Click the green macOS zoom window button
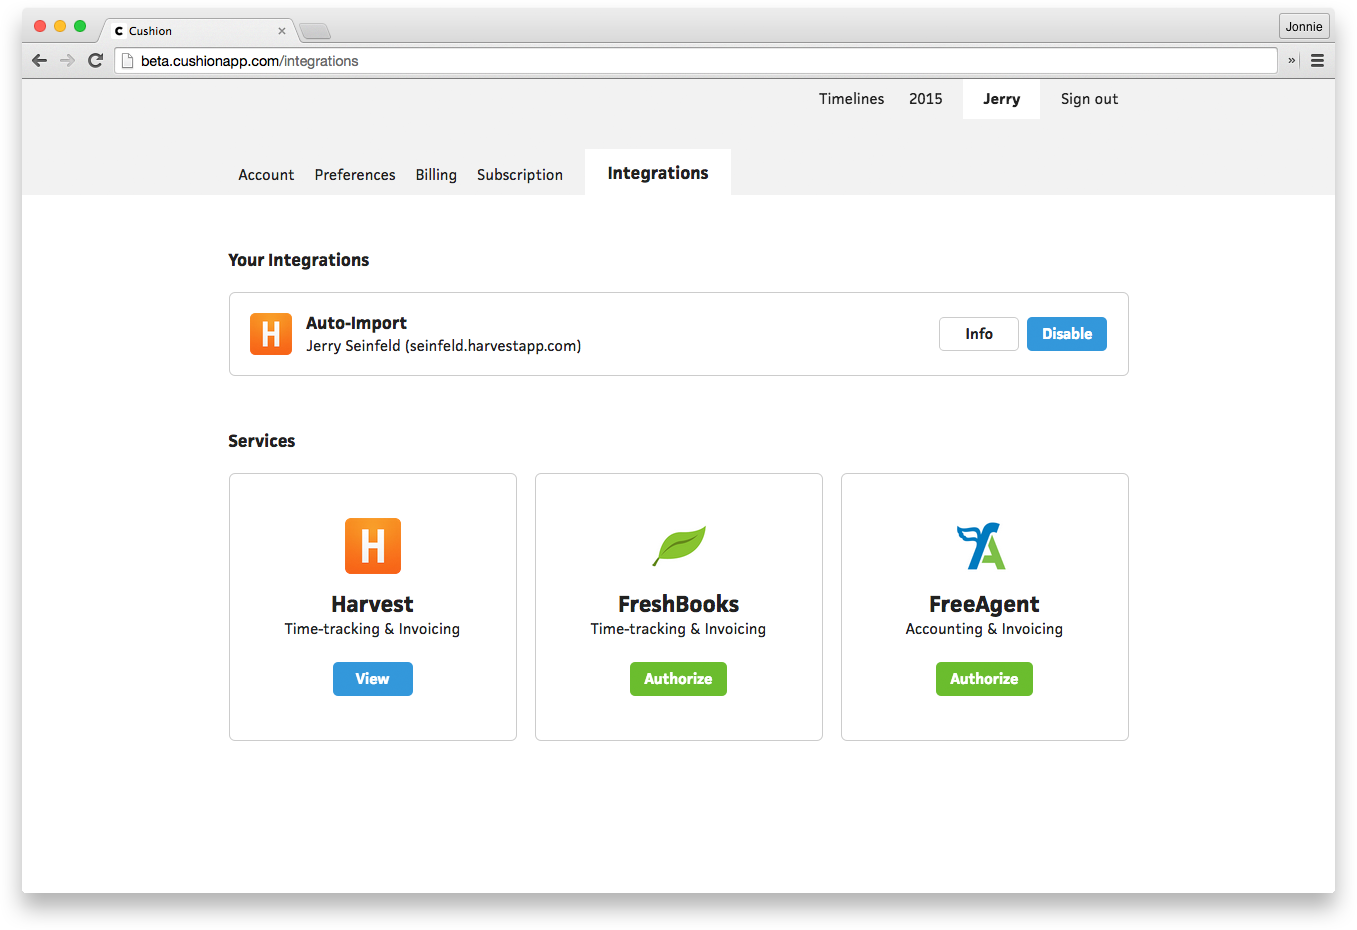Image resolution: width=1357 pixels, height=930 pixels. click(x=80, y=26)
